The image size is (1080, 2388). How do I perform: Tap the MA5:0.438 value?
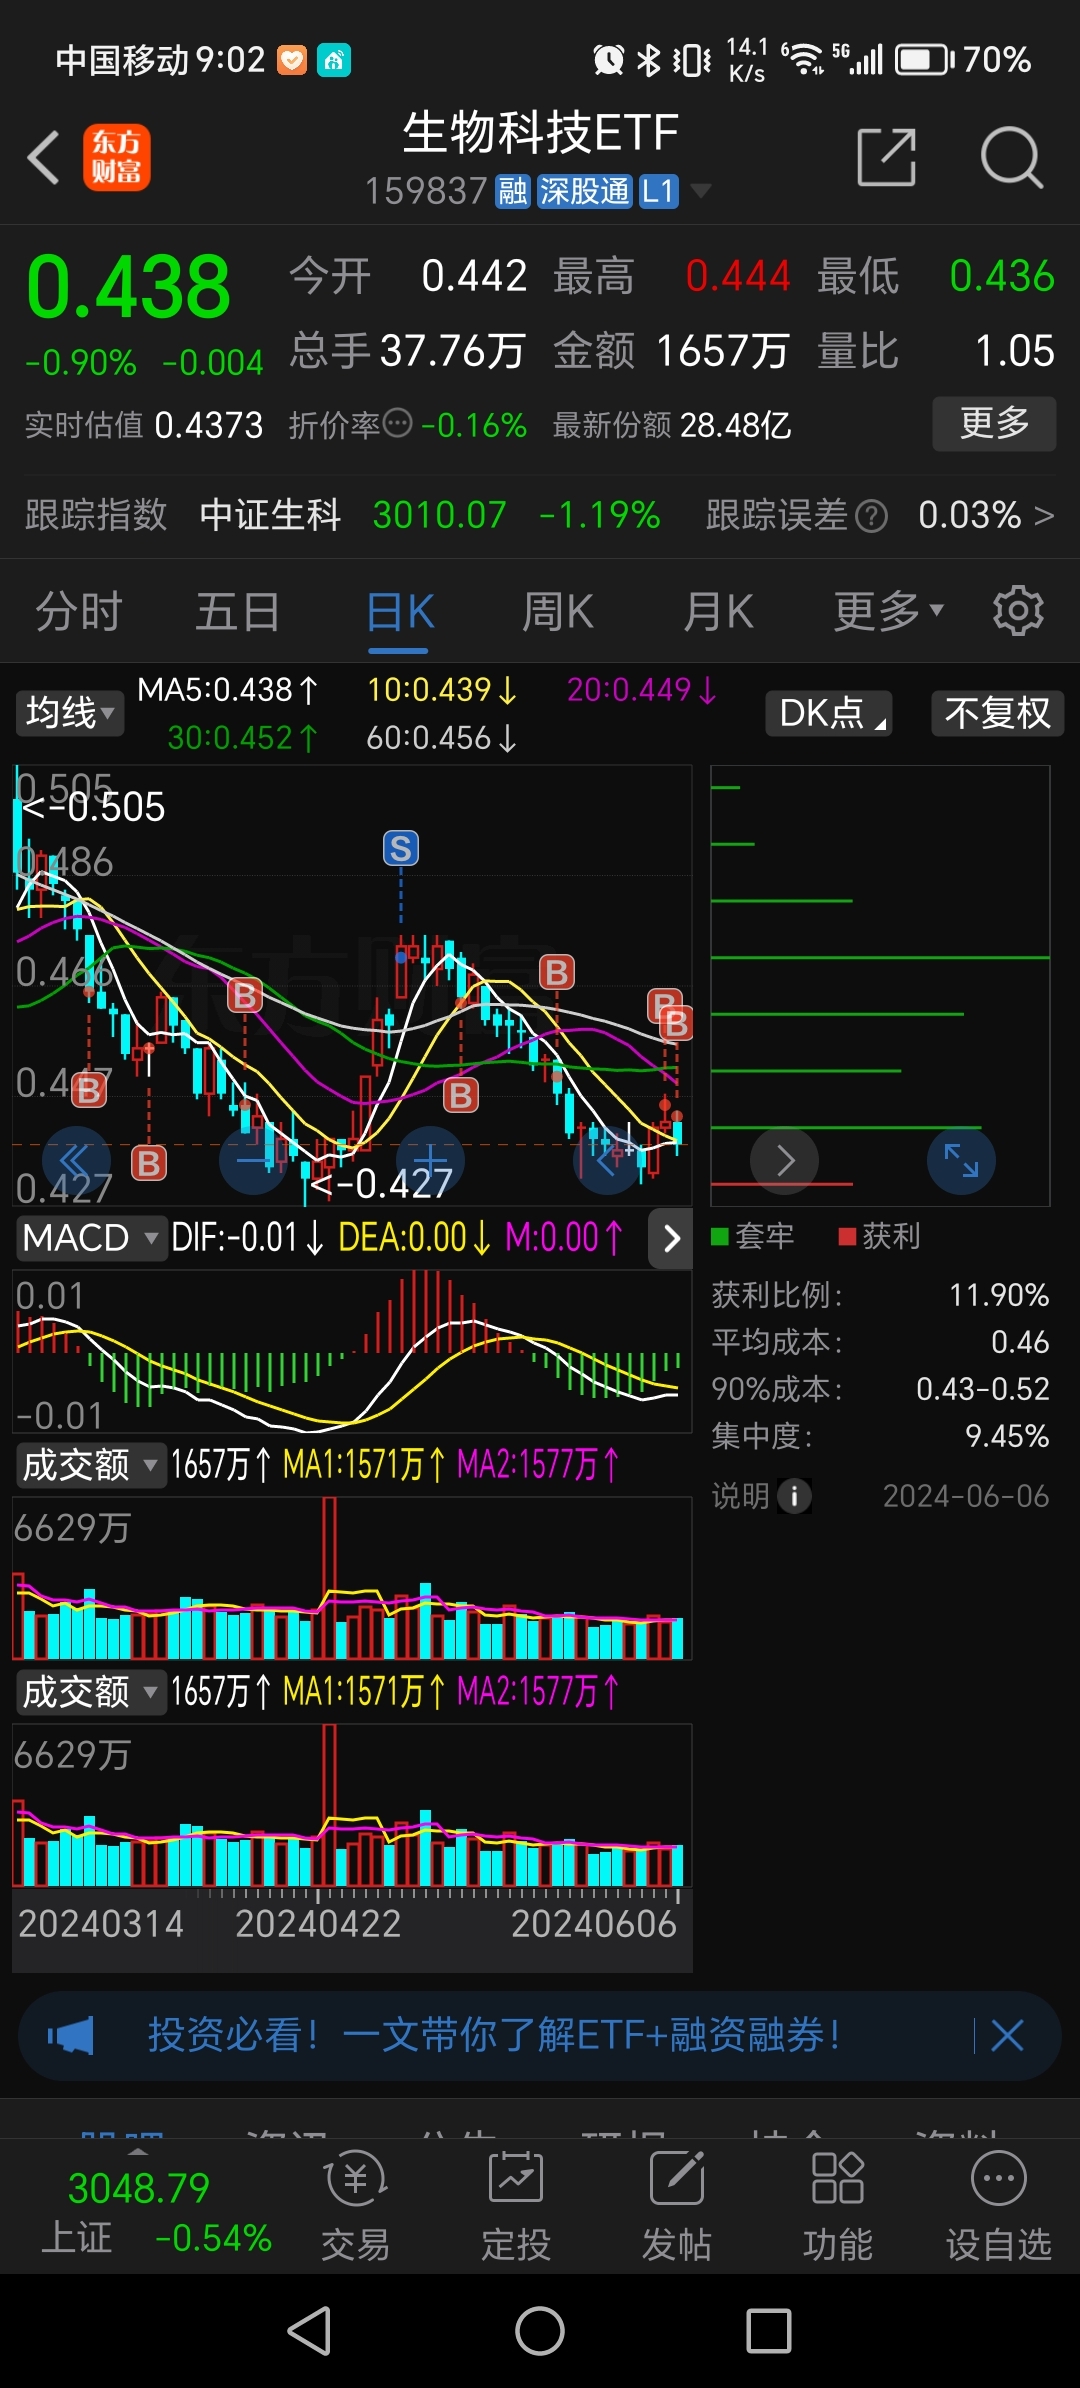point(227,689)
